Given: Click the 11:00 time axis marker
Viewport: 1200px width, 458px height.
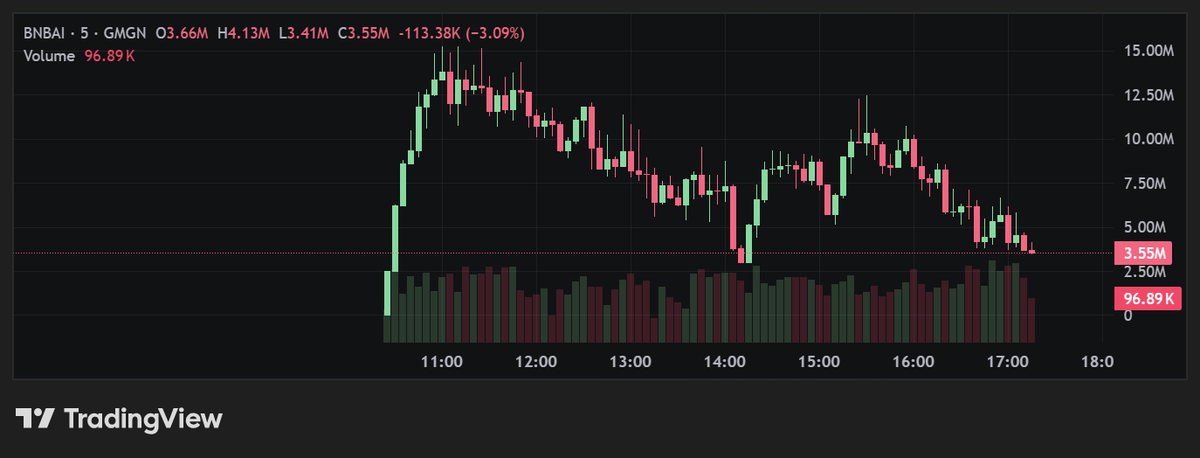Looking at the screenshot, I should point(440,361).
